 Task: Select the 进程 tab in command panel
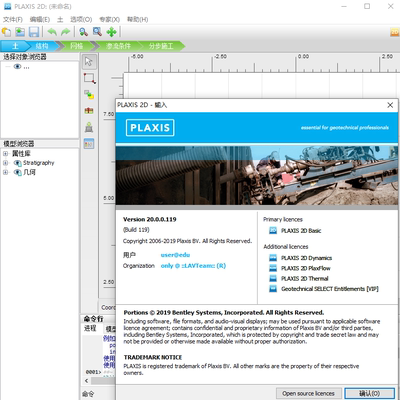click(90, 328)
